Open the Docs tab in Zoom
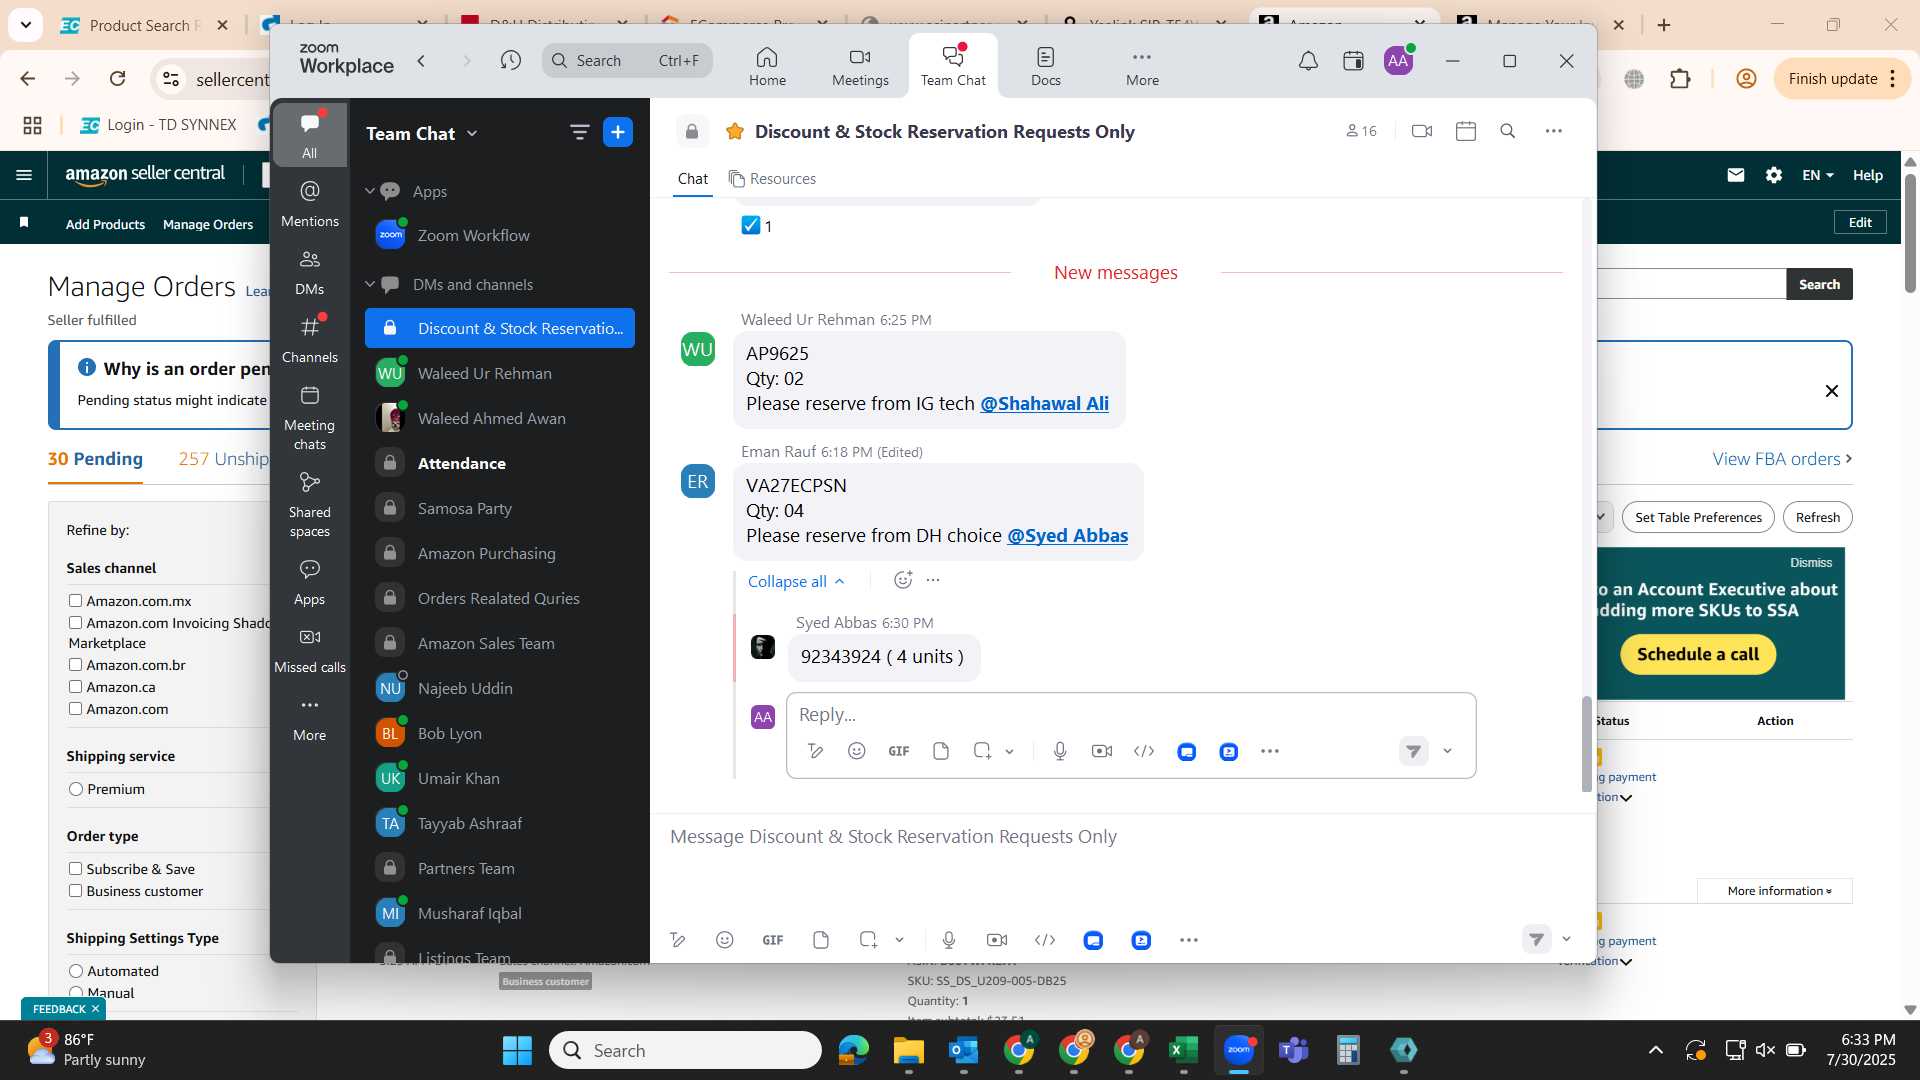The image size is (1920, 1080). [1045, 66]
